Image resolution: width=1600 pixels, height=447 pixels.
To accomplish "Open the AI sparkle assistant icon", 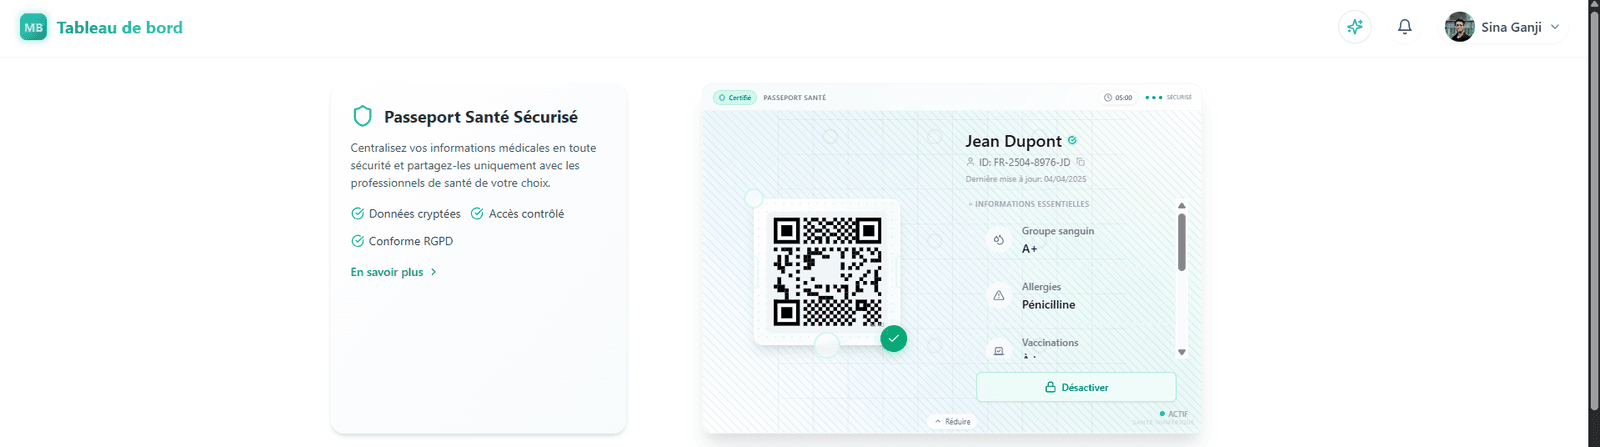I will [1355, 27].
